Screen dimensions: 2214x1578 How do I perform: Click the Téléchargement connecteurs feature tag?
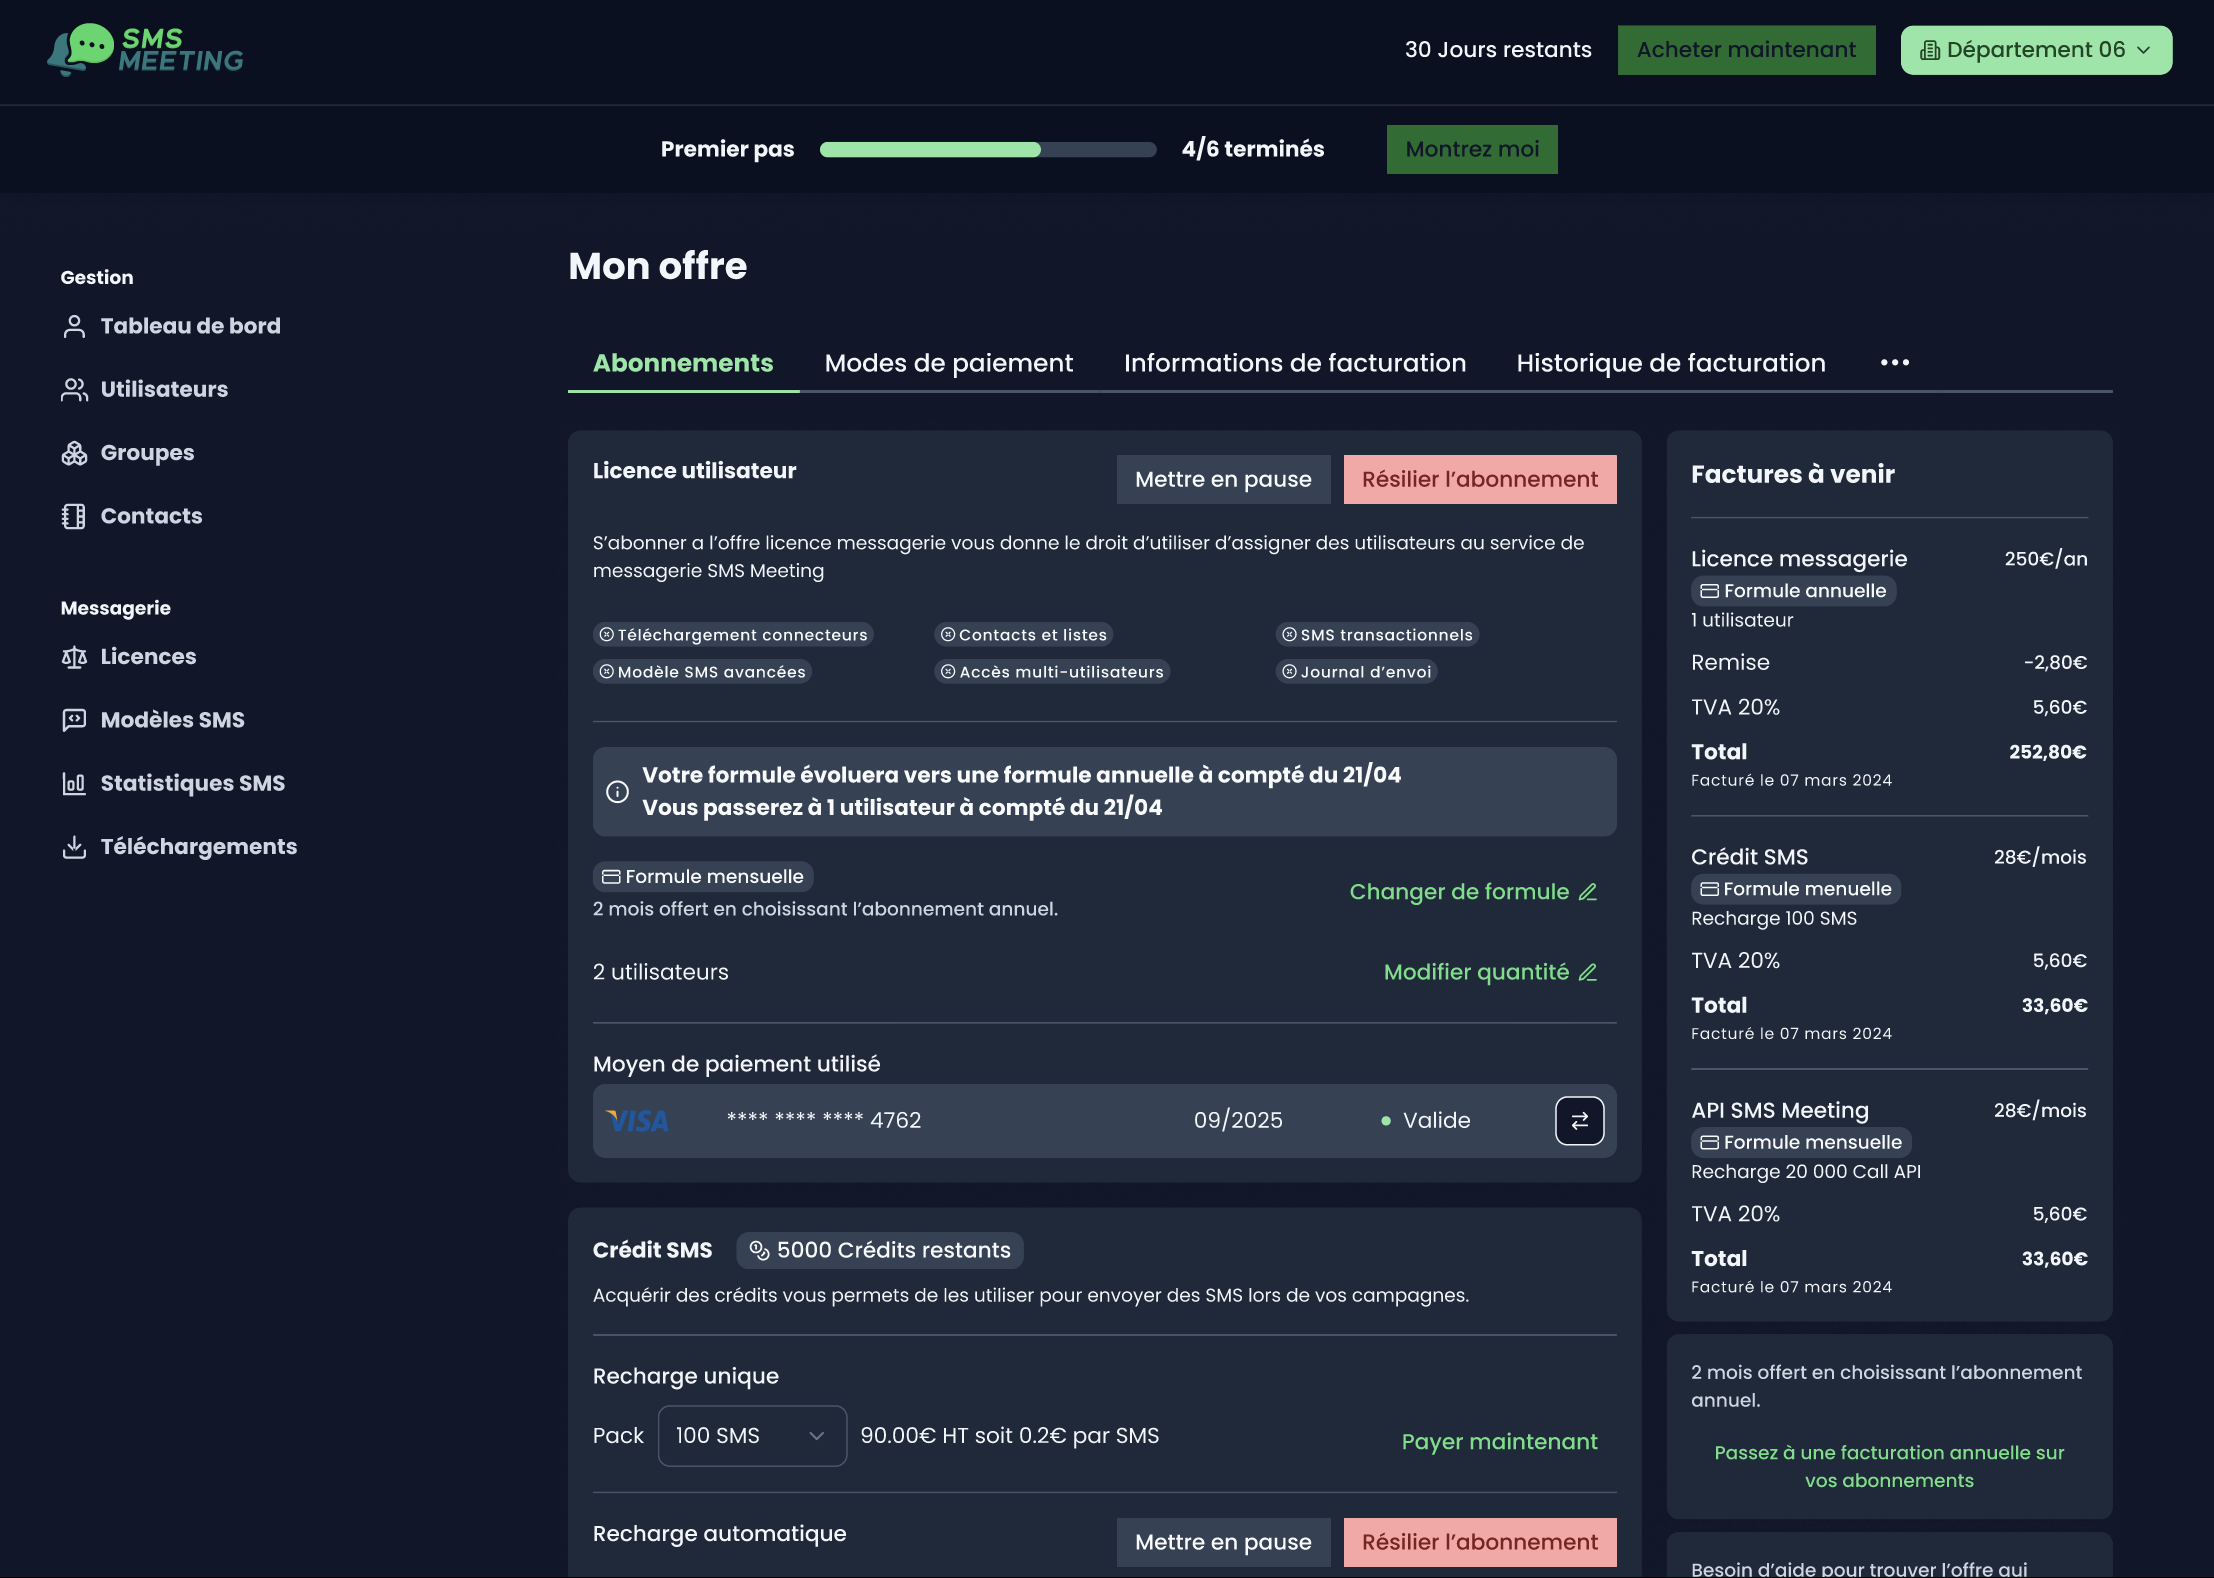point(733,635)
